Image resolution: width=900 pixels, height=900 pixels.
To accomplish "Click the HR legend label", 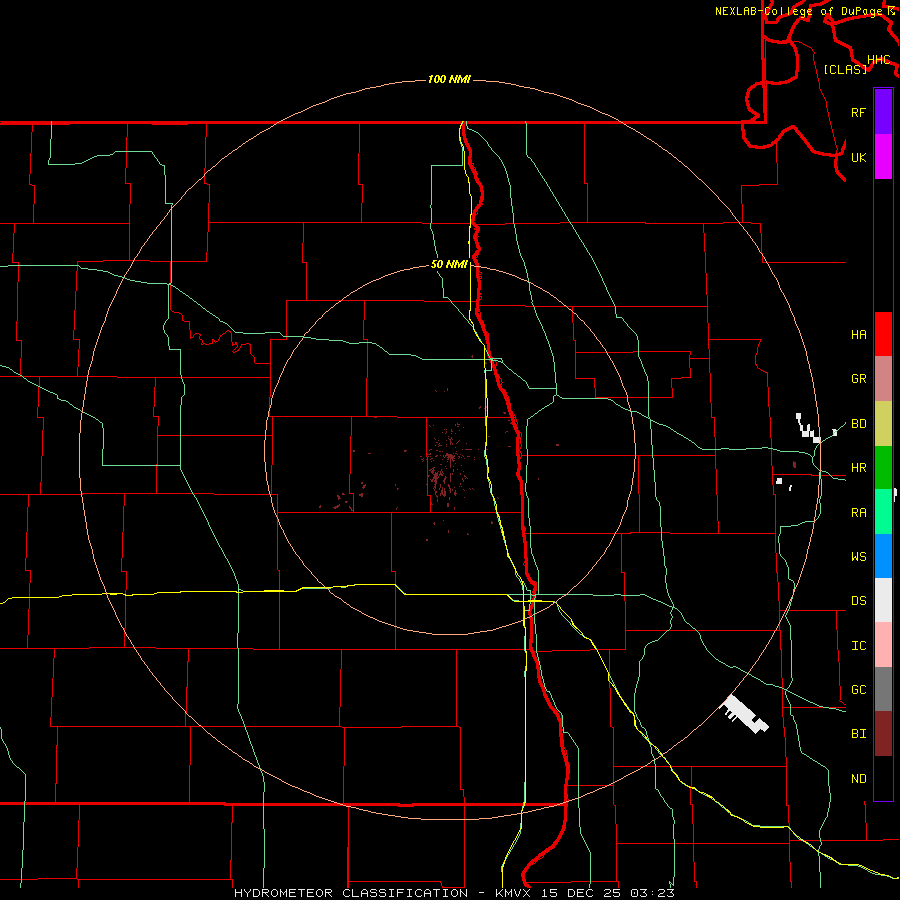I will click(x=858, y=468).
